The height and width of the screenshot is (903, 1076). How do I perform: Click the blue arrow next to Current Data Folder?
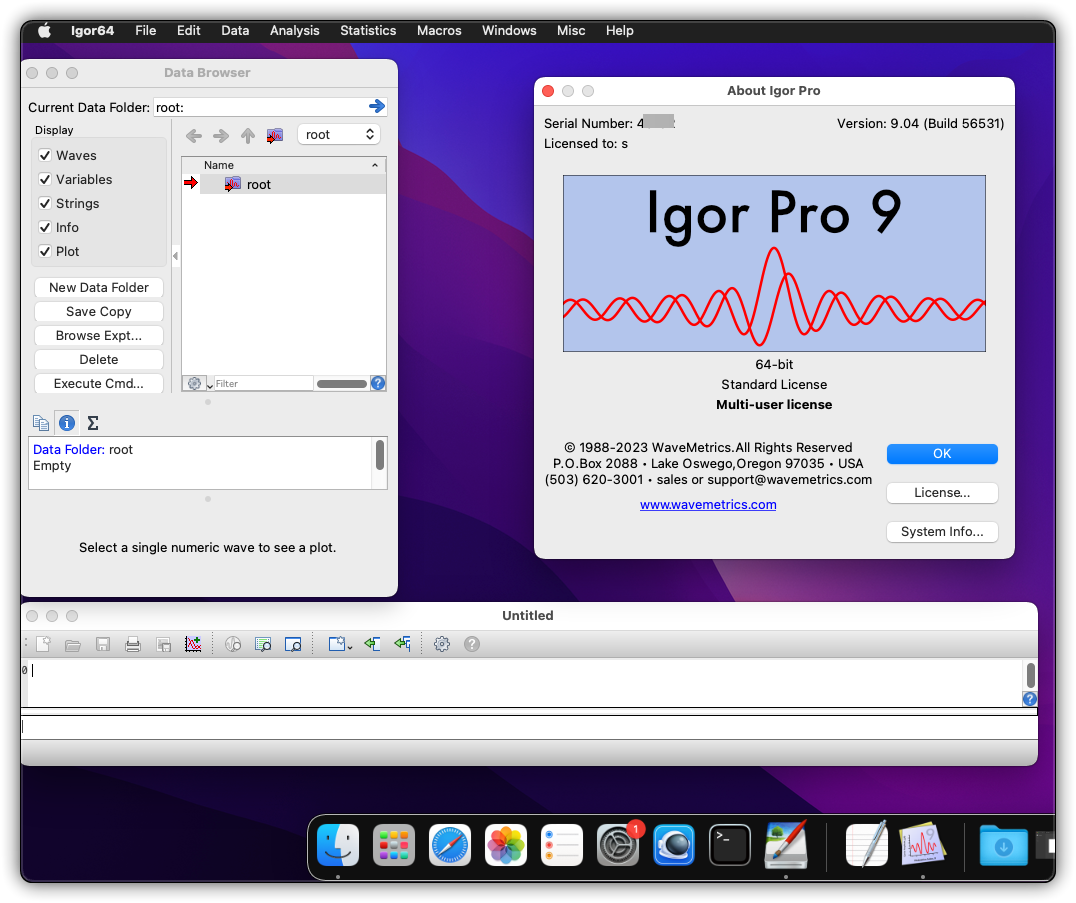point(377,106)
